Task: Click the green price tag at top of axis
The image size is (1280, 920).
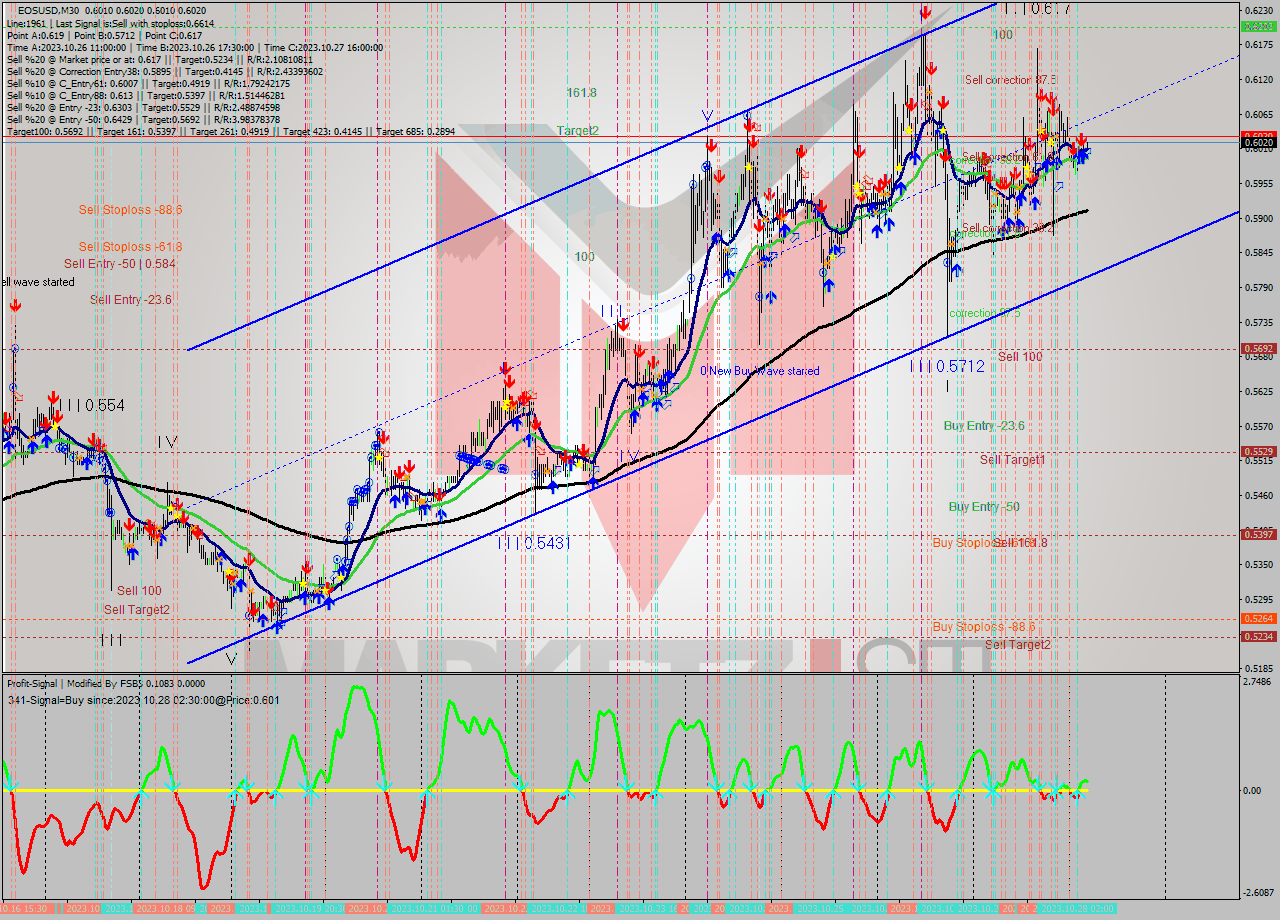Action: click(x=1256, y=27)
